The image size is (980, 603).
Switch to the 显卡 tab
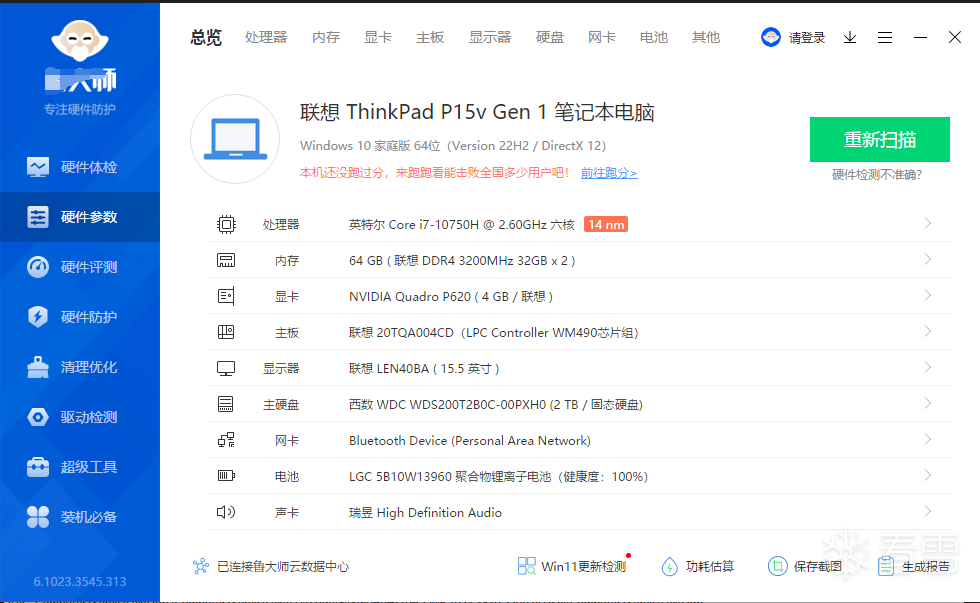point(378,37)
